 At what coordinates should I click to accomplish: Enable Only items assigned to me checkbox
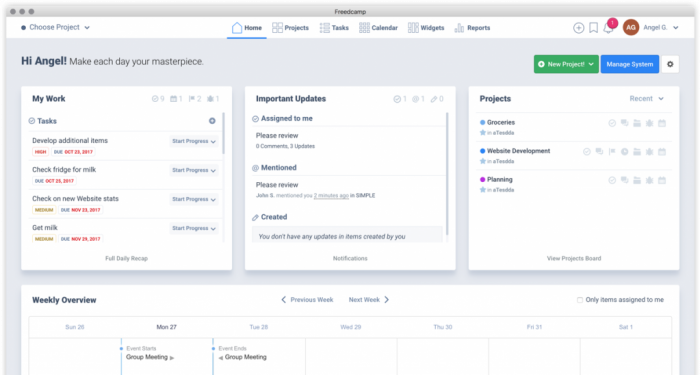(x=580, y=300)
